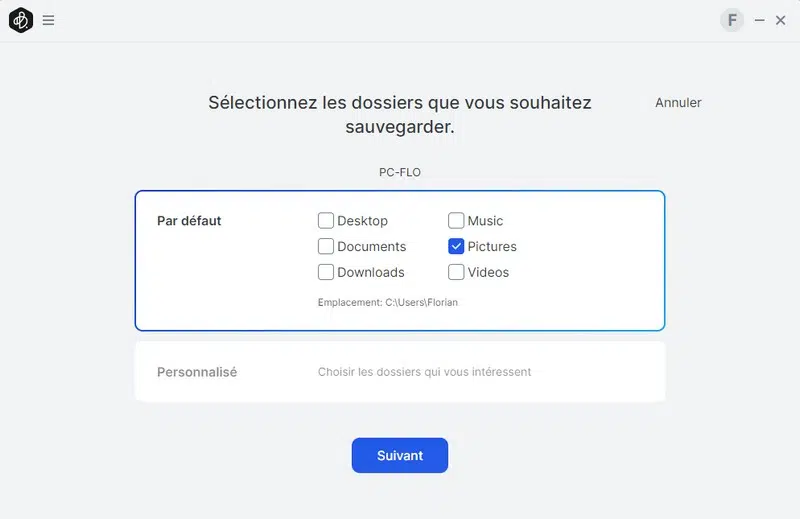Click the PC-FLO device name
Image resolution: width=800 pixels, height=519 pixels.
point(400,172)
